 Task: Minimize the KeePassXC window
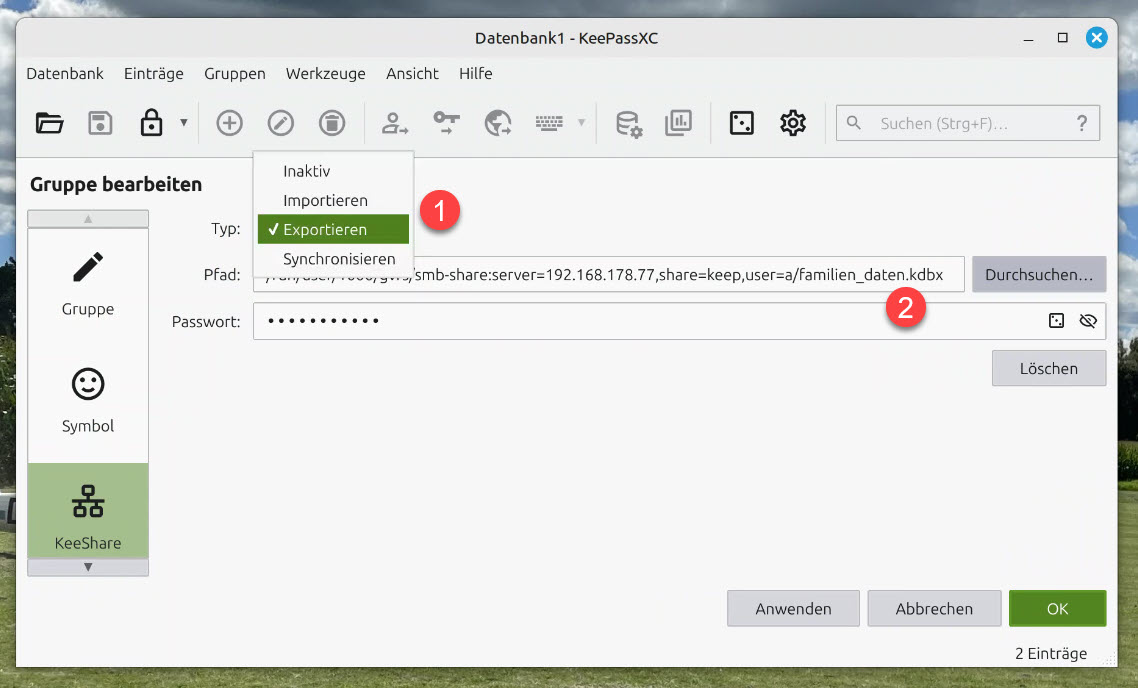[x=1028, y=38]
